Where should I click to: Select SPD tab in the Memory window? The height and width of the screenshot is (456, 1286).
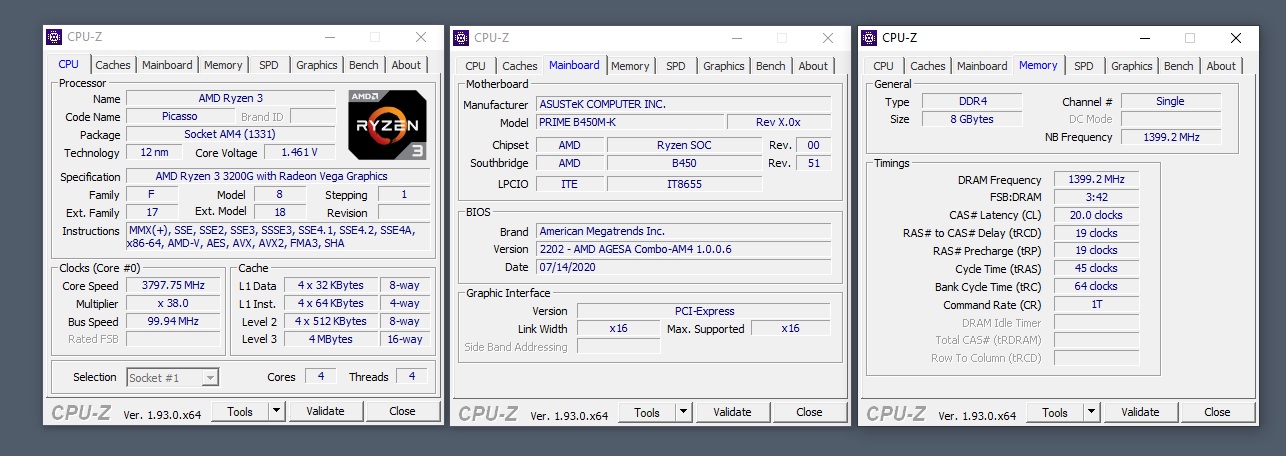point(1084,66)
